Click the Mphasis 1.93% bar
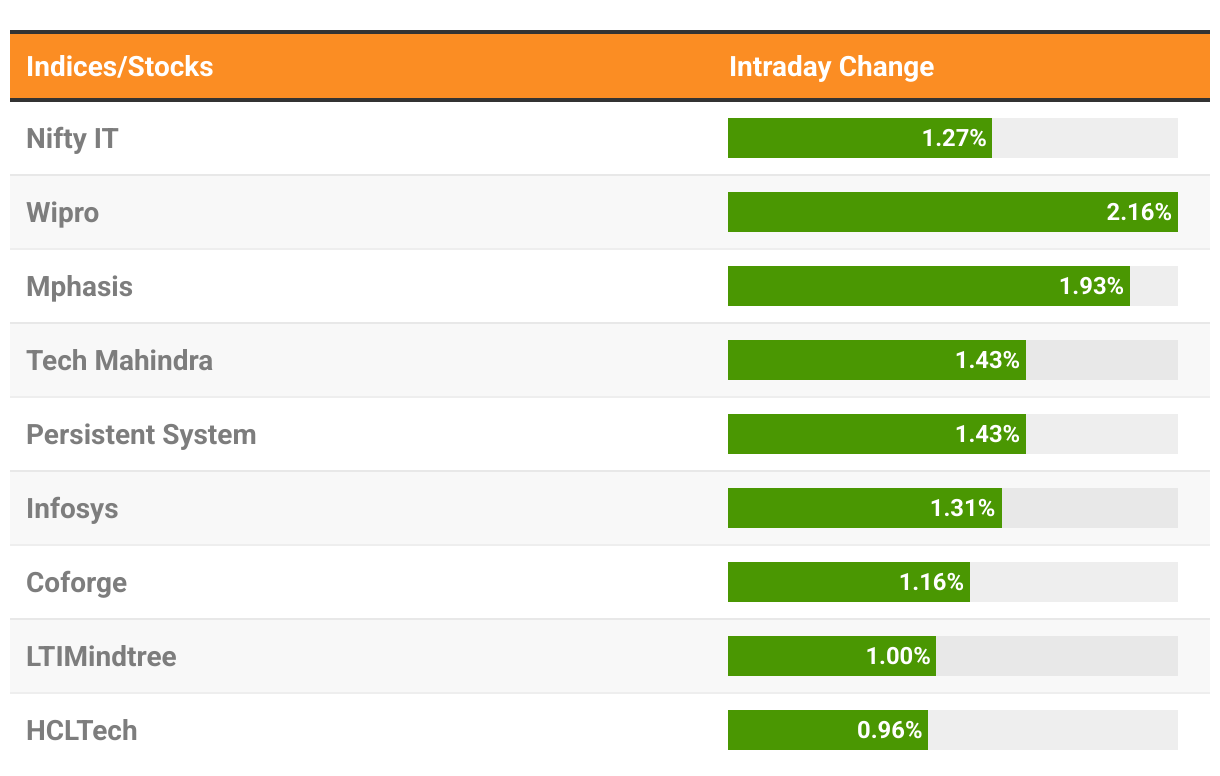This screenshot has height=776, width=1220. pos(928,286)
